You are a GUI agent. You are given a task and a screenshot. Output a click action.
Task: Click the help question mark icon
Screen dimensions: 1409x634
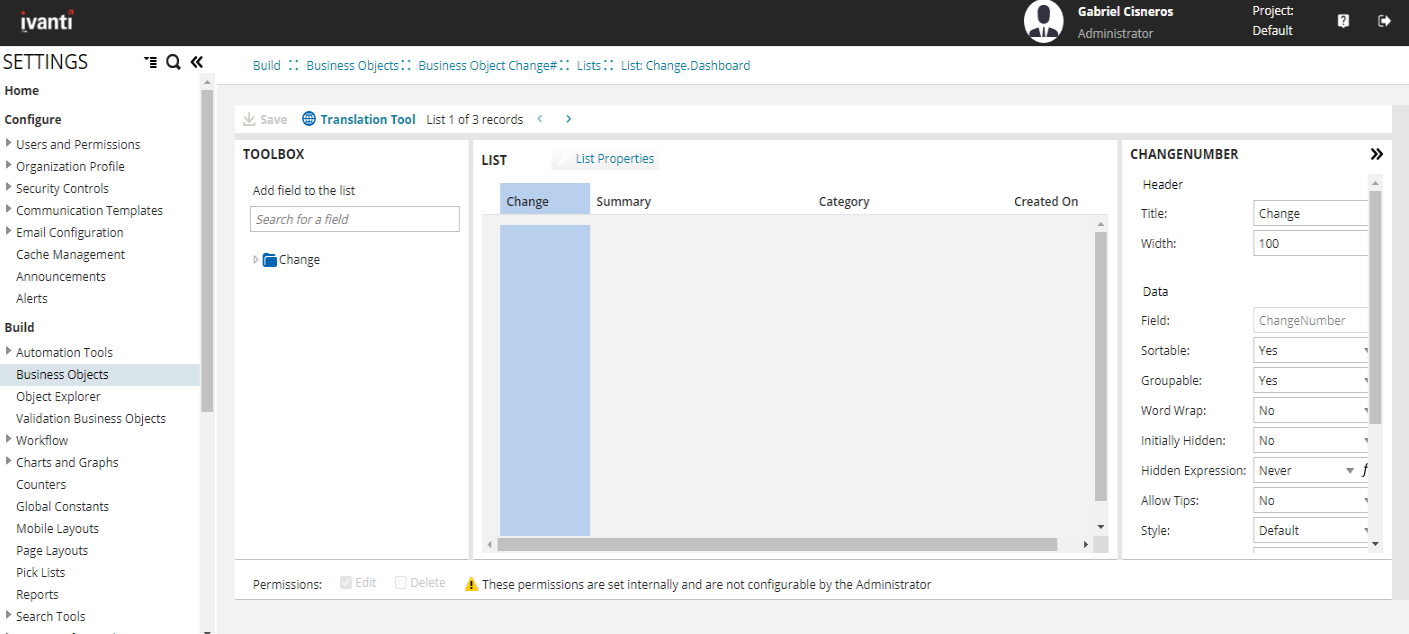point(1343,21)
